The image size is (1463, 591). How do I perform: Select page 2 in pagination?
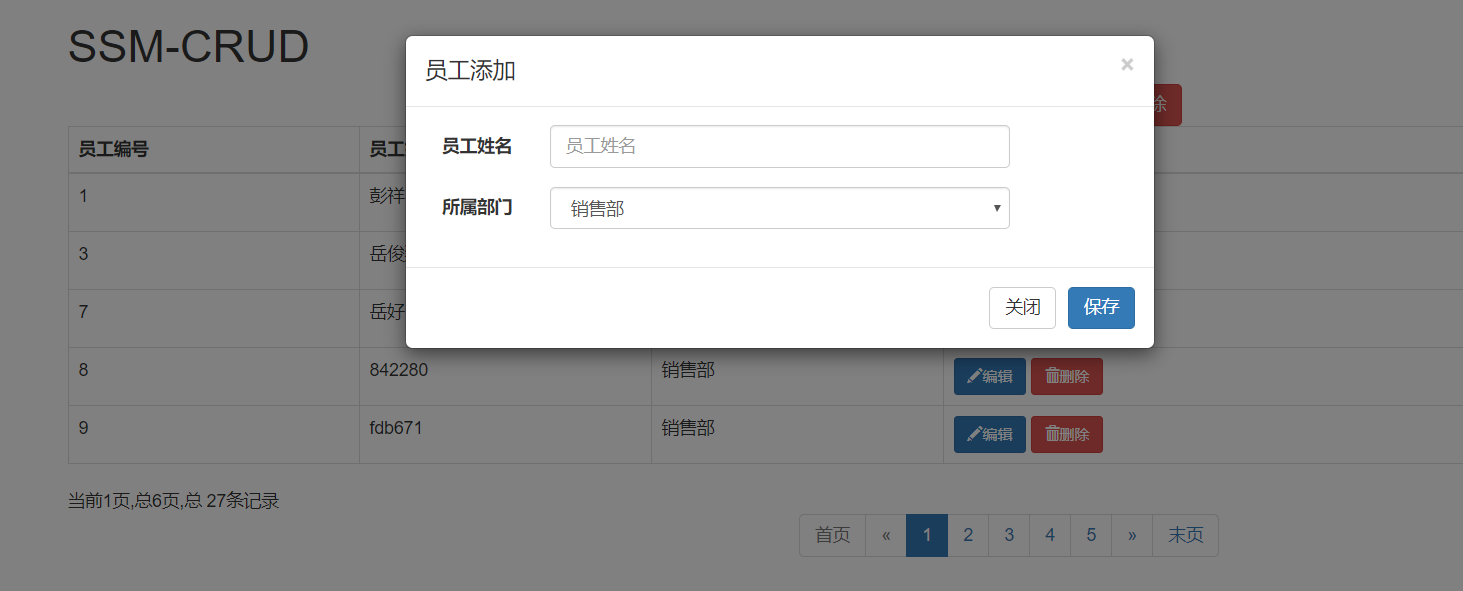pyautogui.click(x=968, y=536)
